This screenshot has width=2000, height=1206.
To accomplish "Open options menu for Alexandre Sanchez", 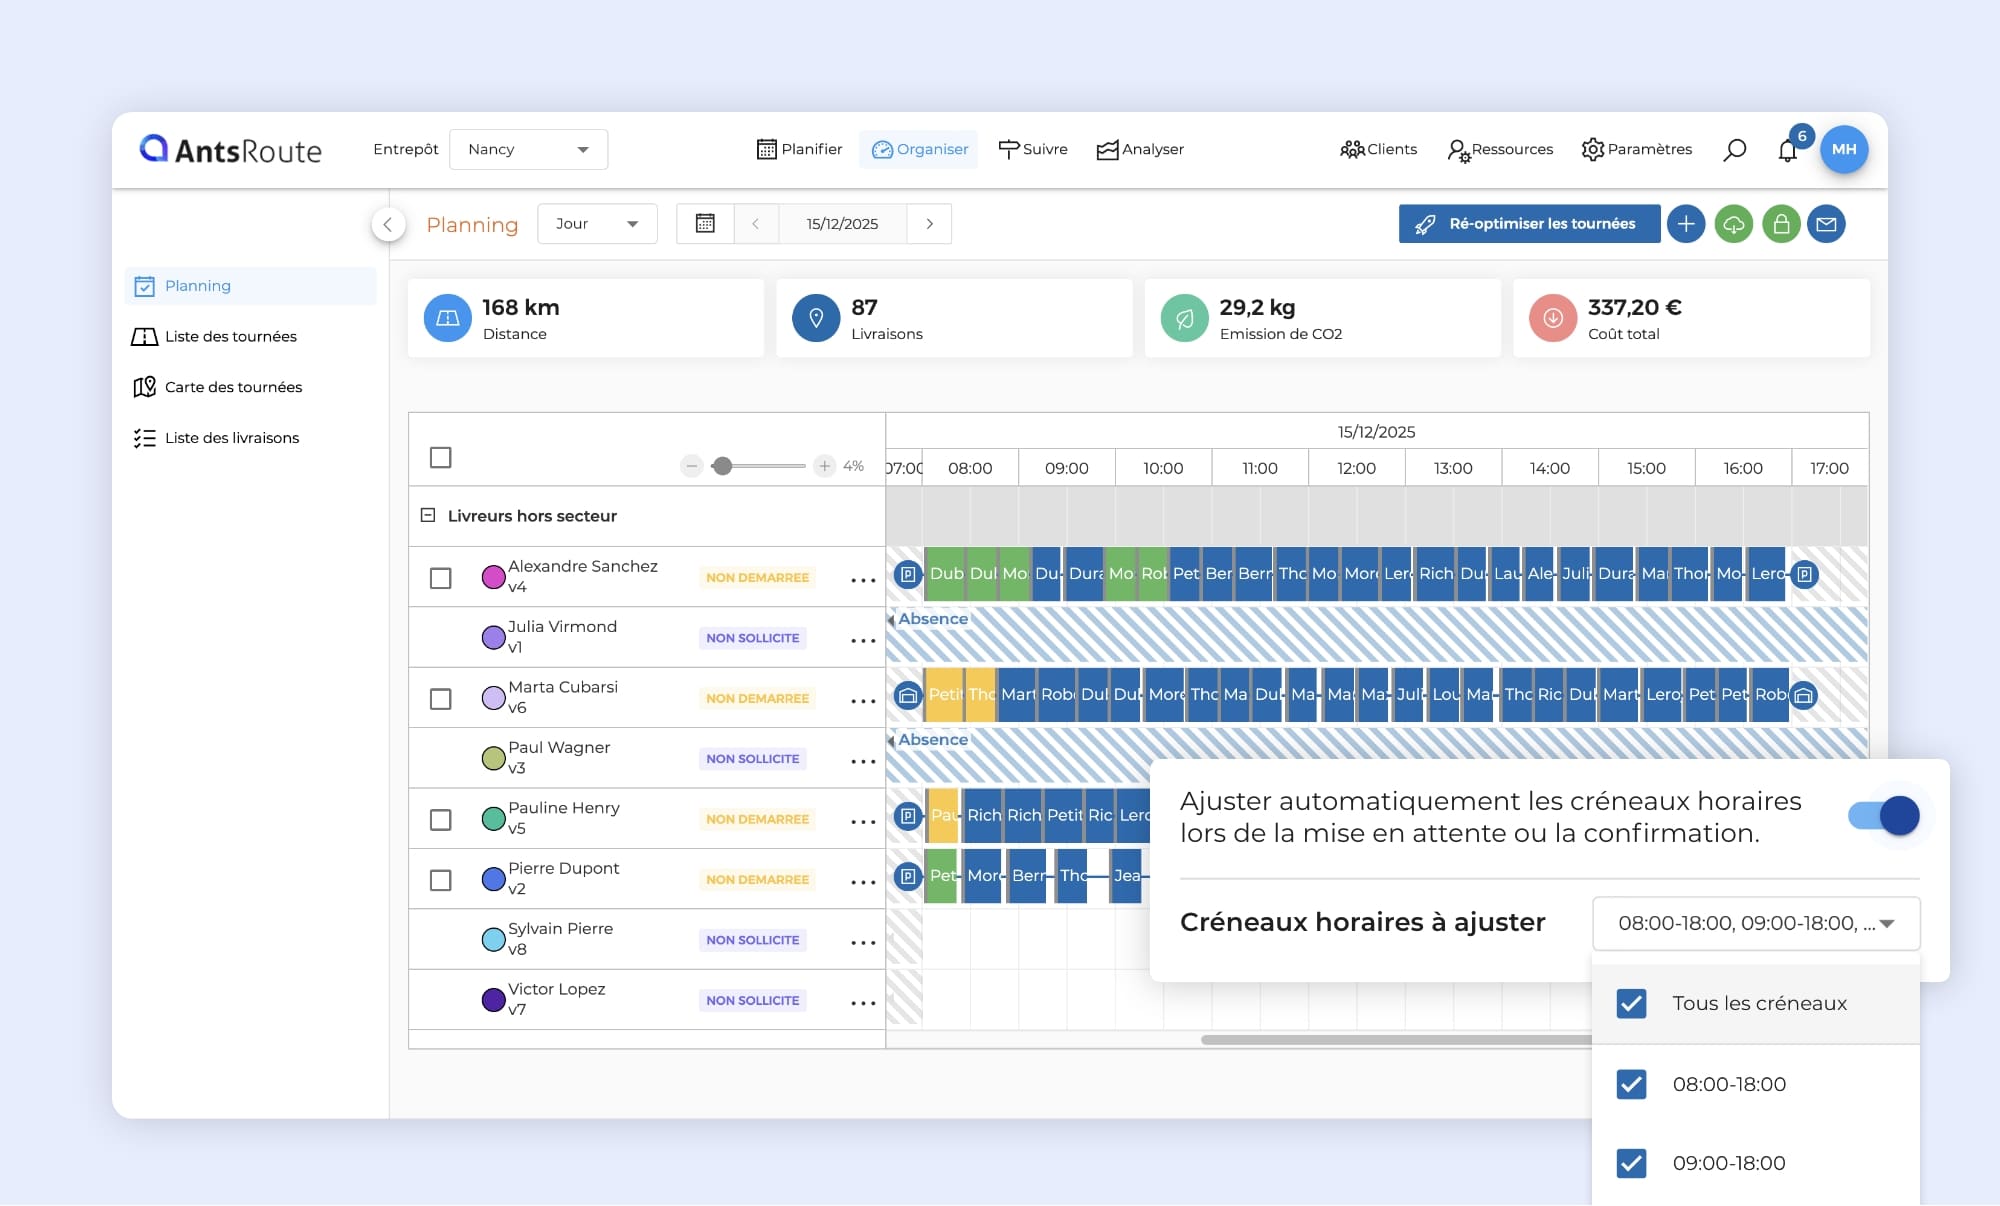I will (863, 579).
